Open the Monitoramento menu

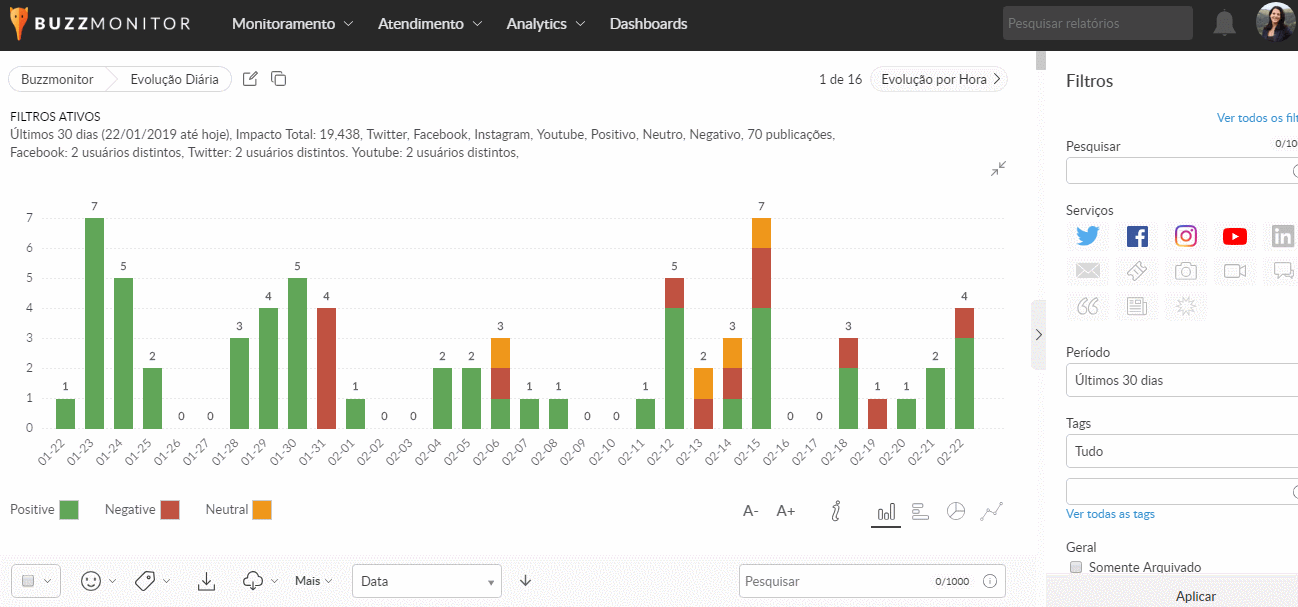(292, 24)
